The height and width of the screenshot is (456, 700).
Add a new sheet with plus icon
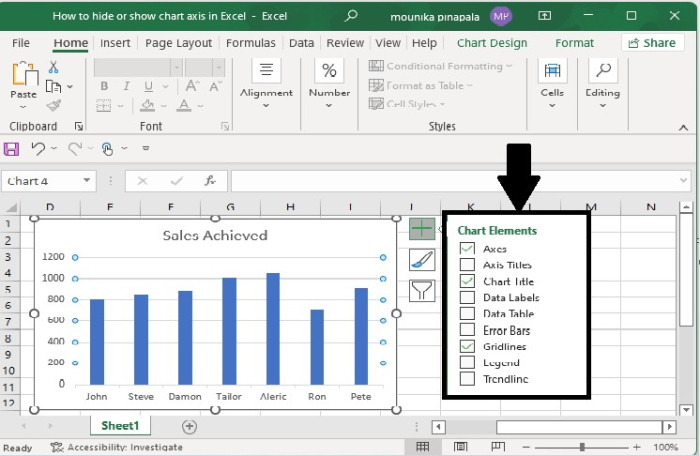click(x=189, y=426)
